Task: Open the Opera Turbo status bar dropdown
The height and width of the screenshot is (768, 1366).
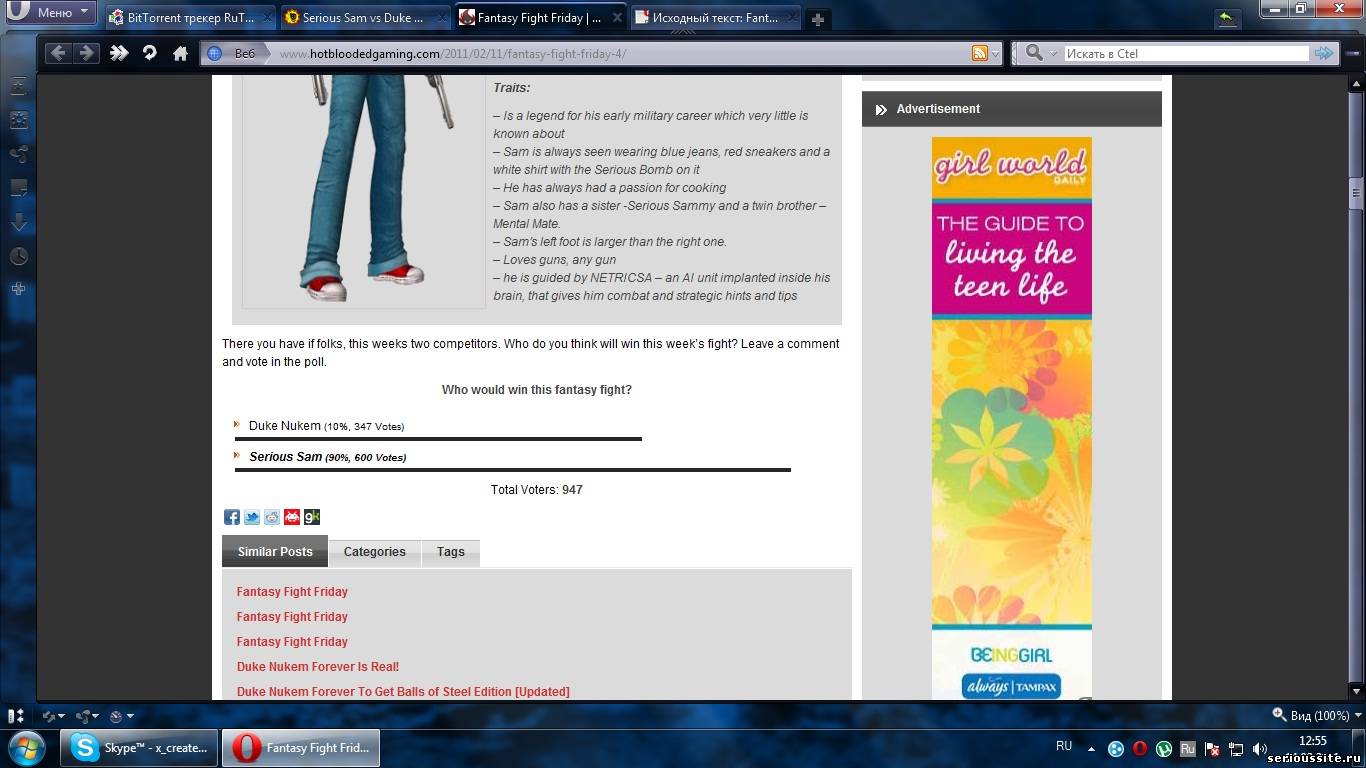Action: 121,716
